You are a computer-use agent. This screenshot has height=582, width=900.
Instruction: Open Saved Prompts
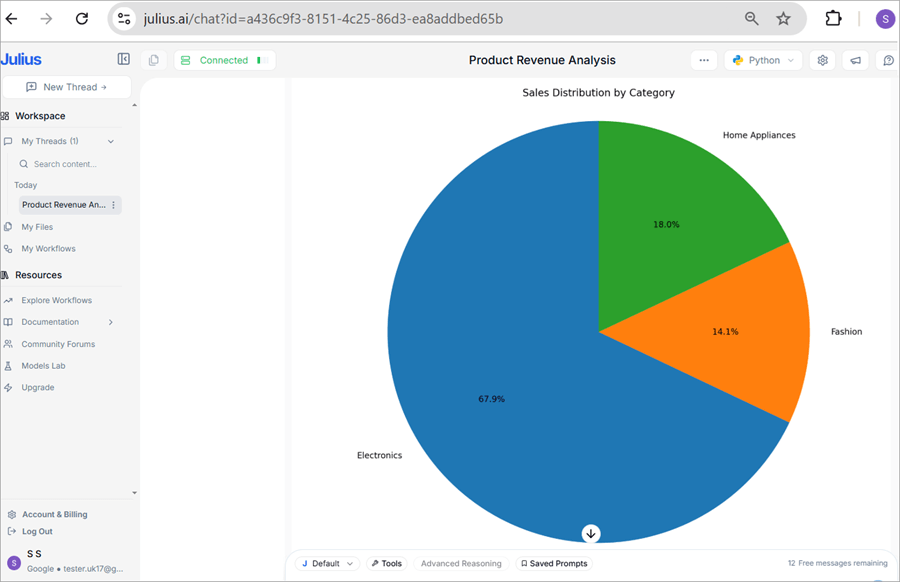[x=554, y=563]
